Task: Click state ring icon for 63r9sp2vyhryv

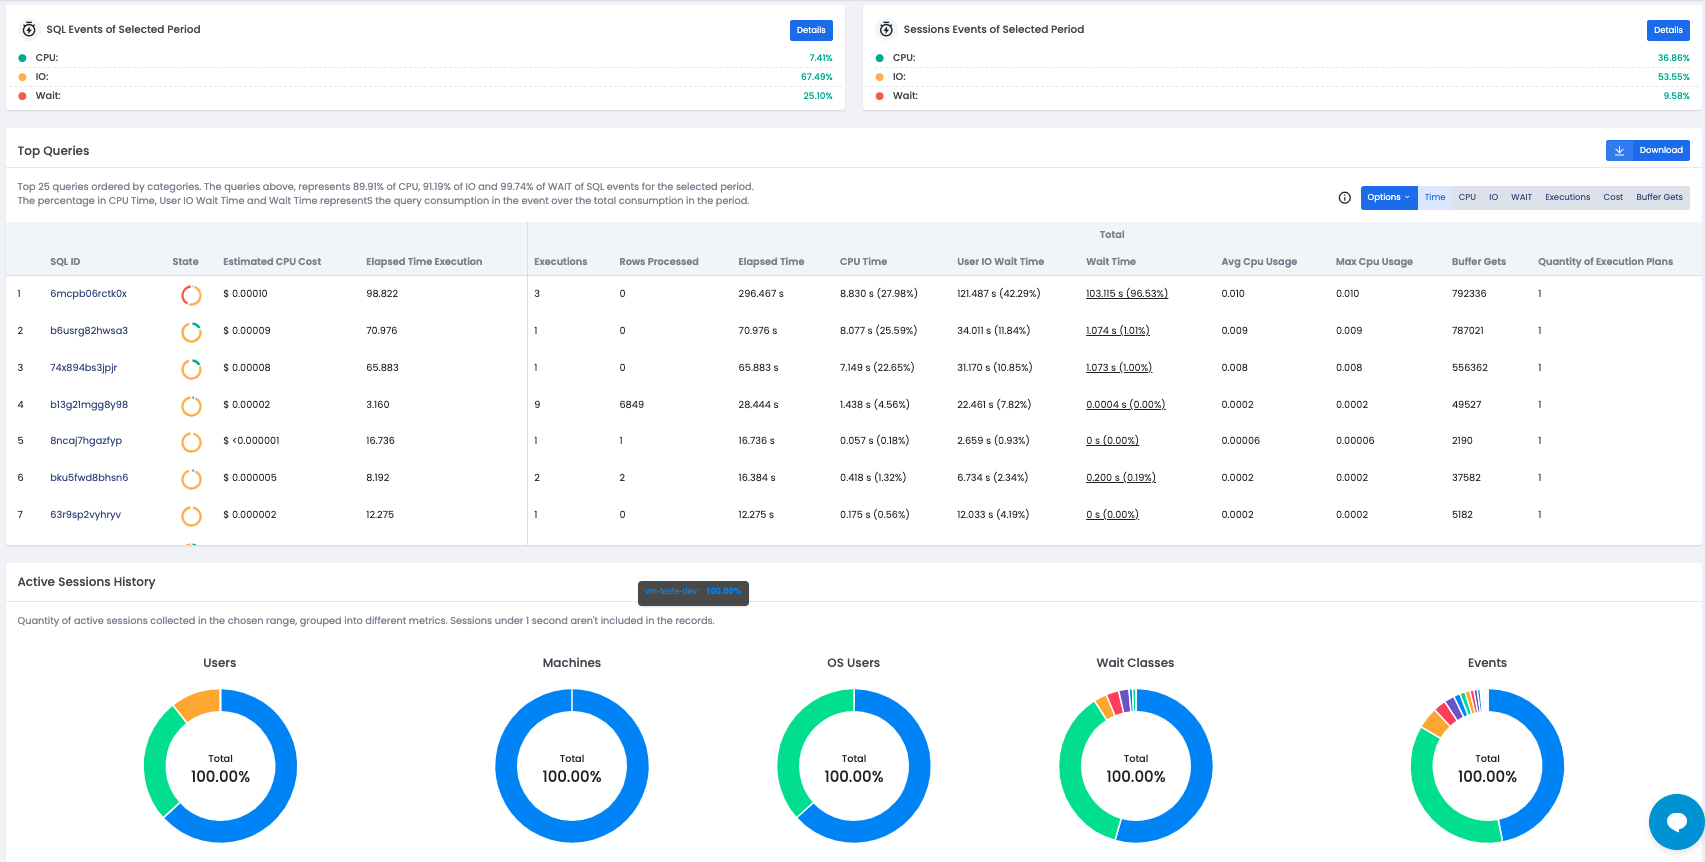Action: (191, 516)
